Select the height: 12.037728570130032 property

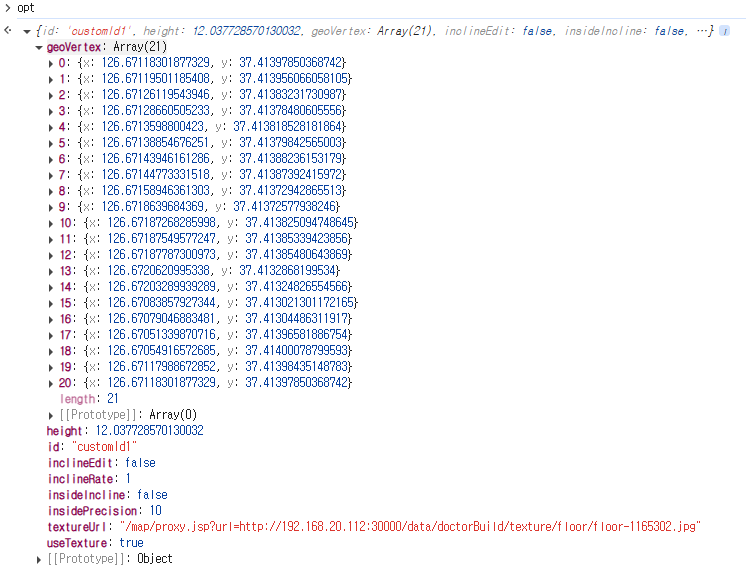125,431
